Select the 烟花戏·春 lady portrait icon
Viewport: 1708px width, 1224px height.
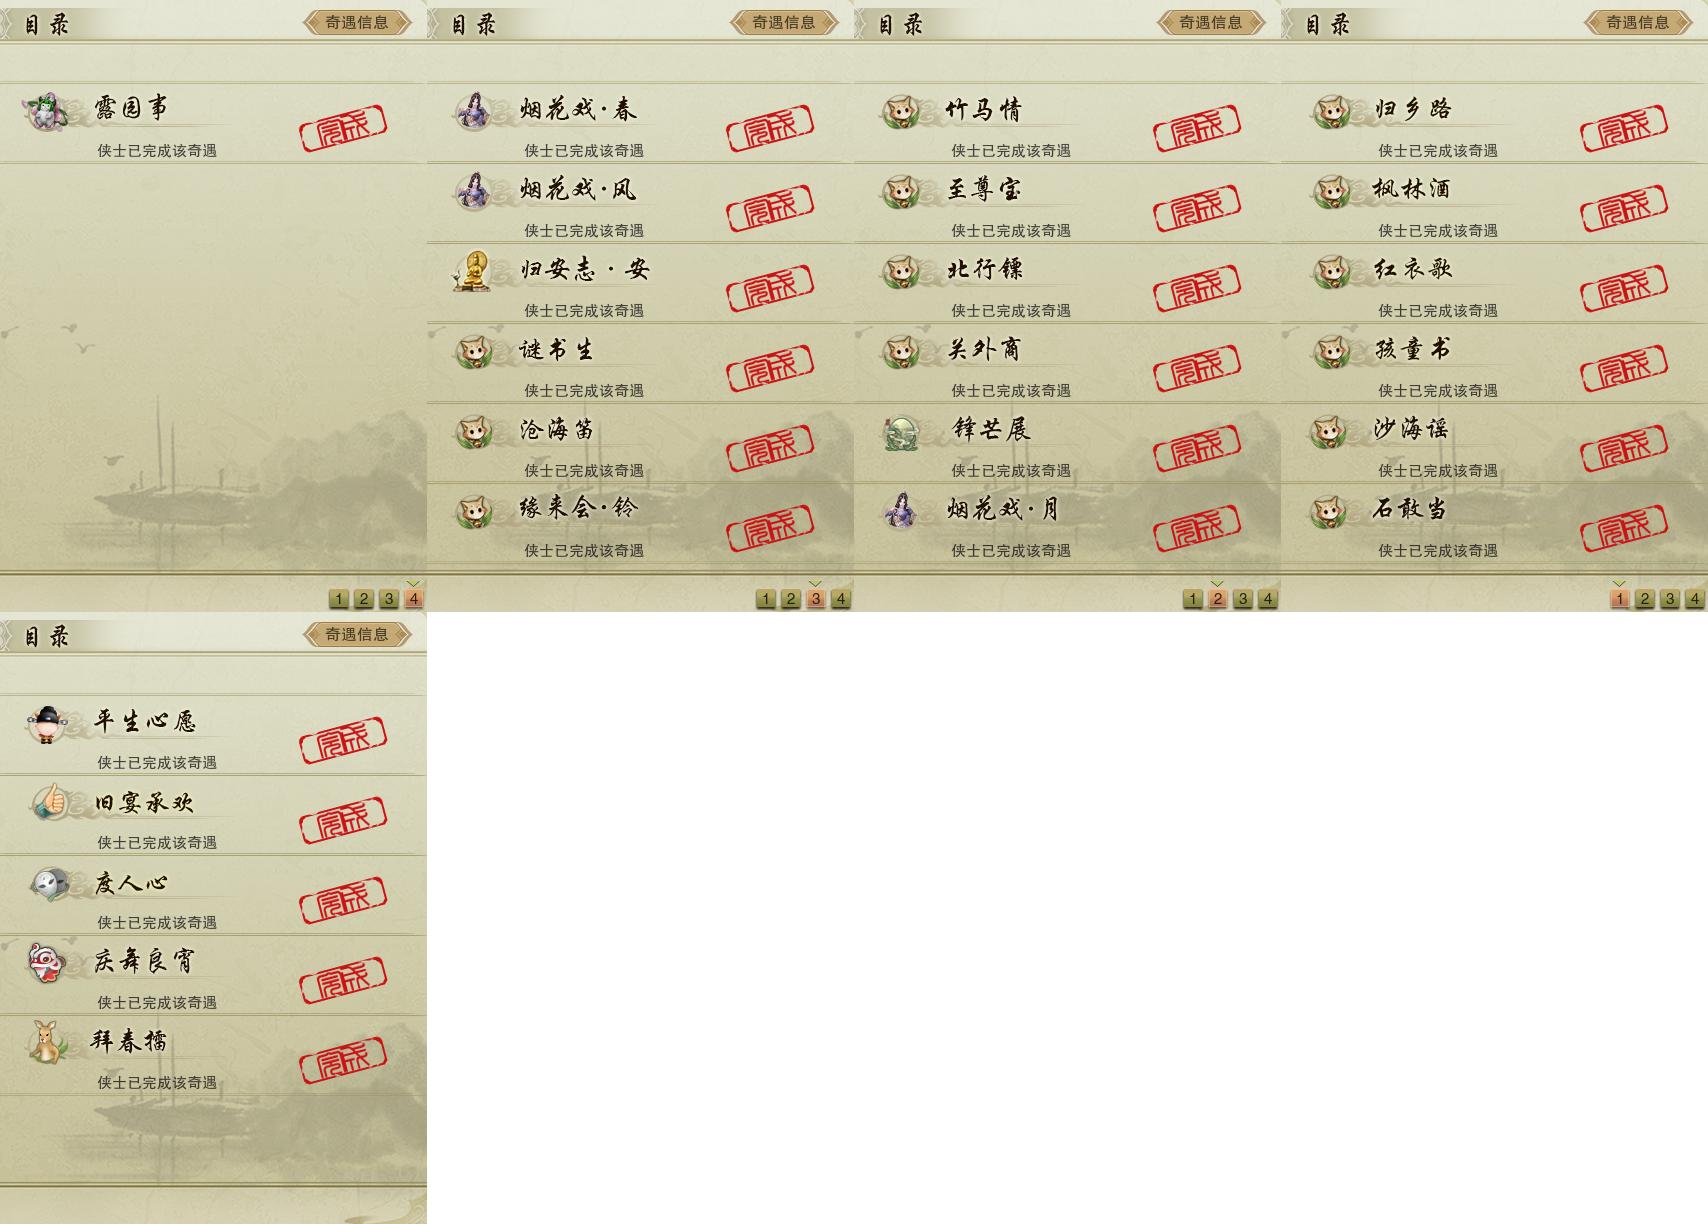coord(474,111)
